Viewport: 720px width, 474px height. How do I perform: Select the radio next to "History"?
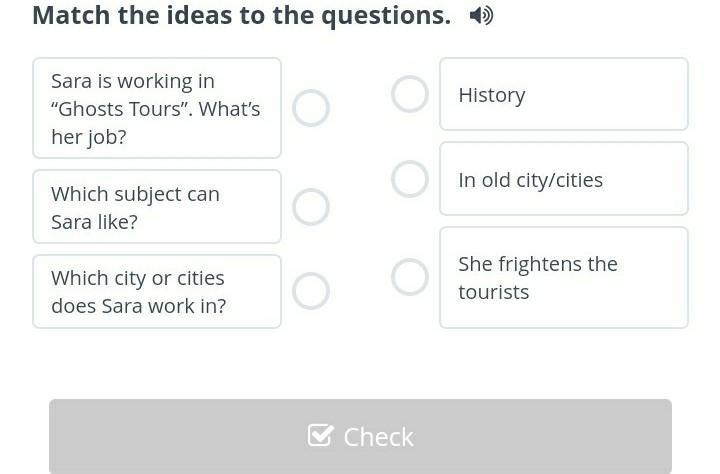coord(409,94)
